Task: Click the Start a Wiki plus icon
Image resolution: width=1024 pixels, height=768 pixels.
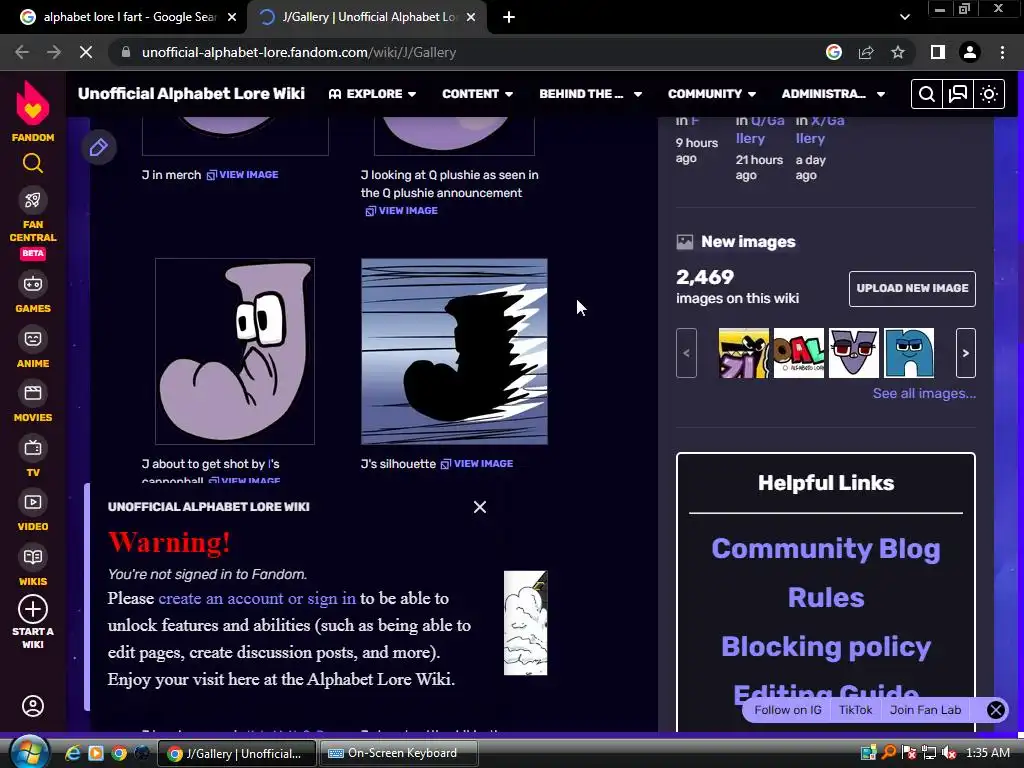Action: [33, 609]
